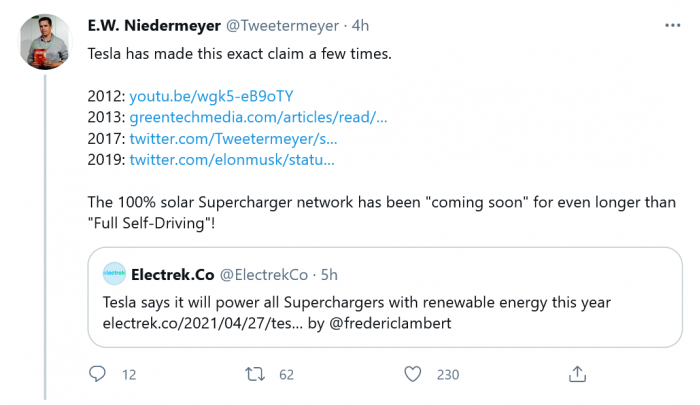Click the reply speech bubble icon

(97, 374)
